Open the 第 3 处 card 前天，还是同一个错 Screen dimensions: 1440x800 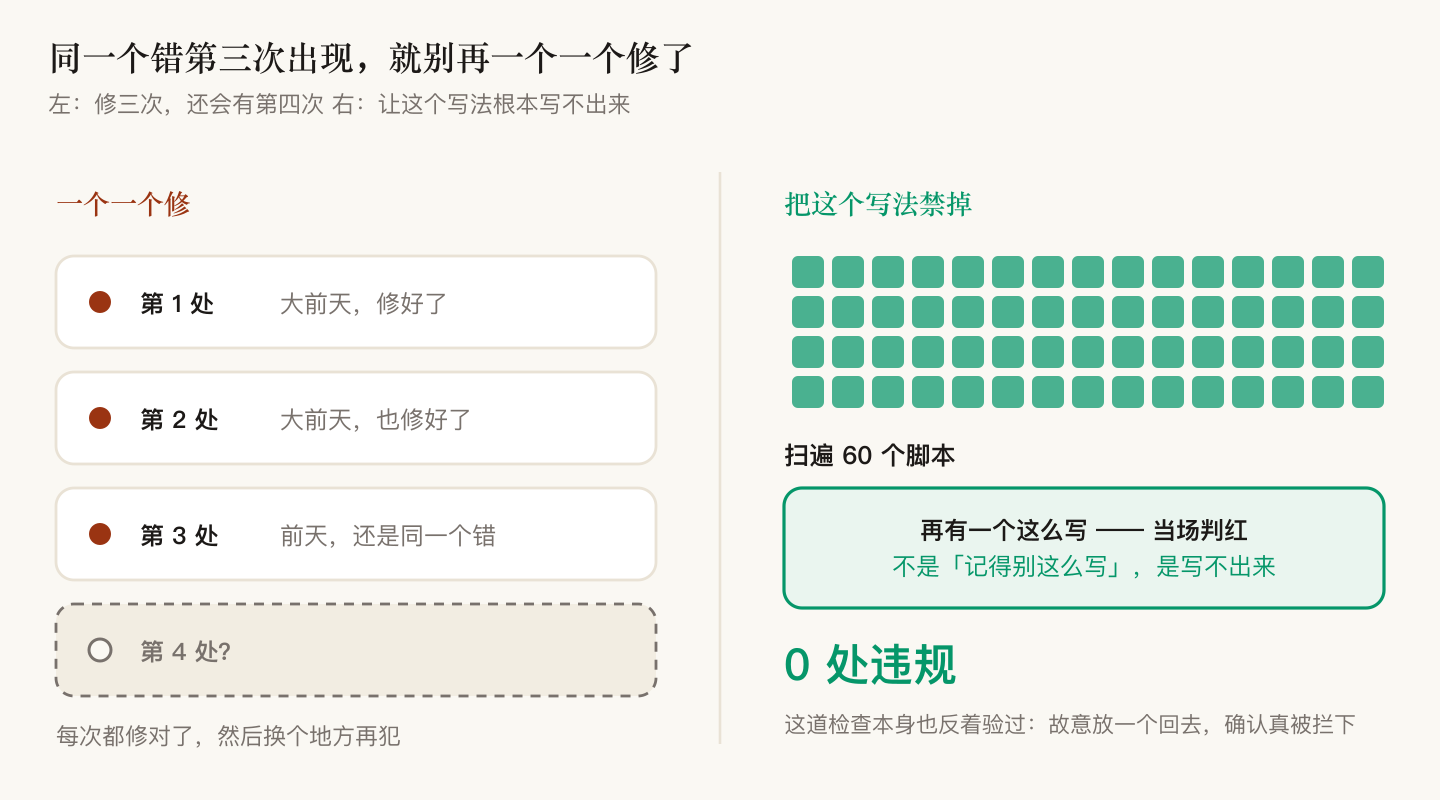point(356,534)
